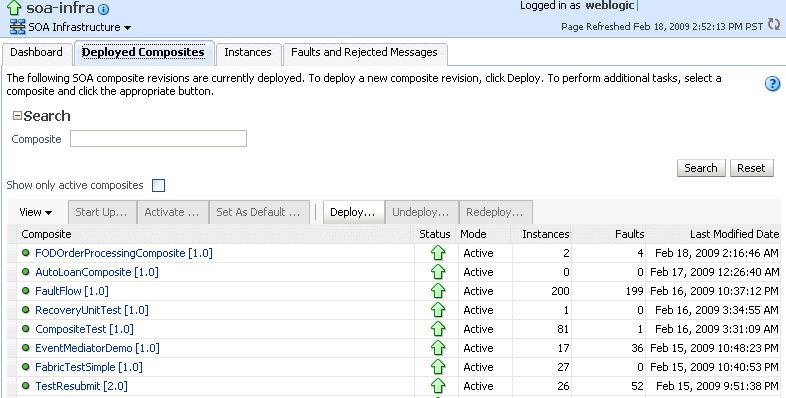The height and width of the screenshot is (398, 786).
Task: Click the Activate ... button
Action: pos(172,212)
